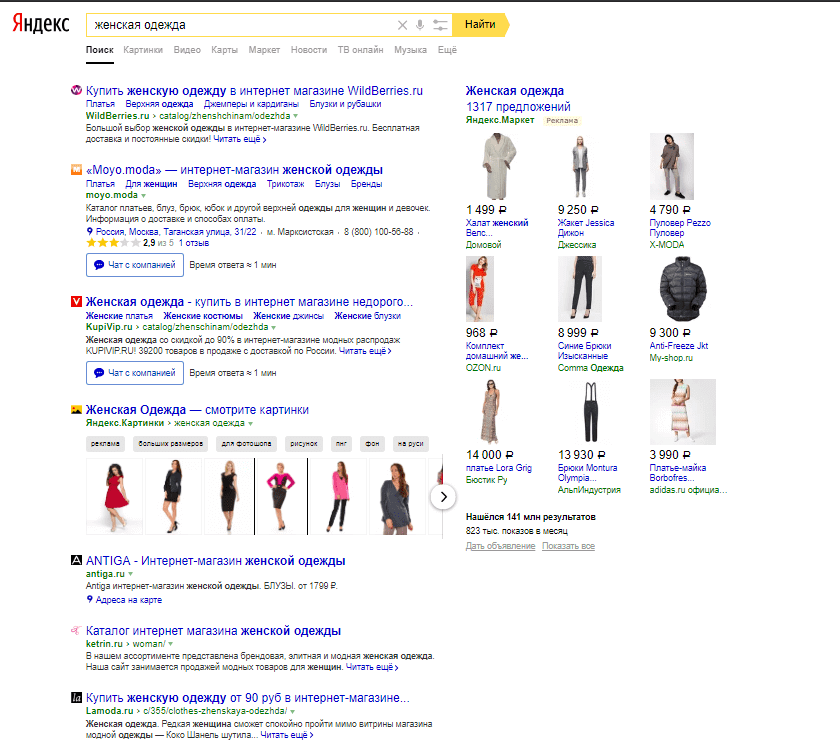Open the Адреса на карте link
Image resolution: width=840 pixels, height=746 pixels.
tap(129, 600)
